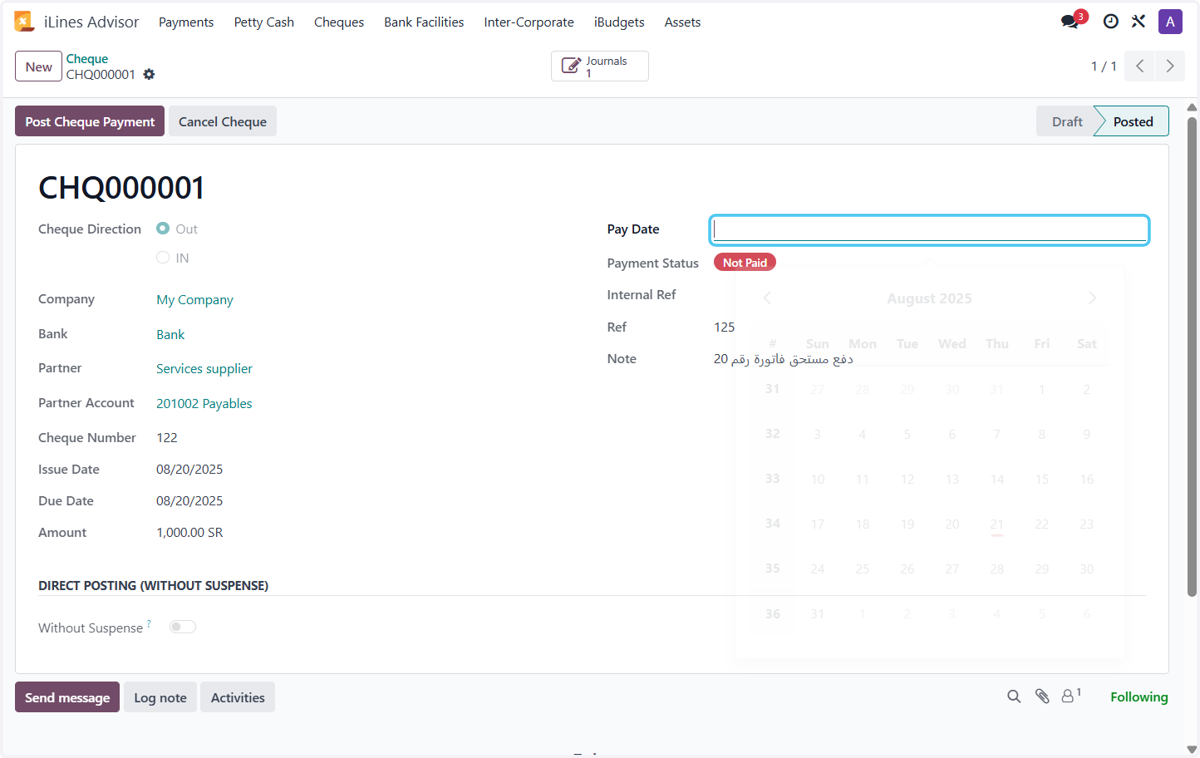Click the Issue Date value 08/20/2025

(x=189, y=469)
